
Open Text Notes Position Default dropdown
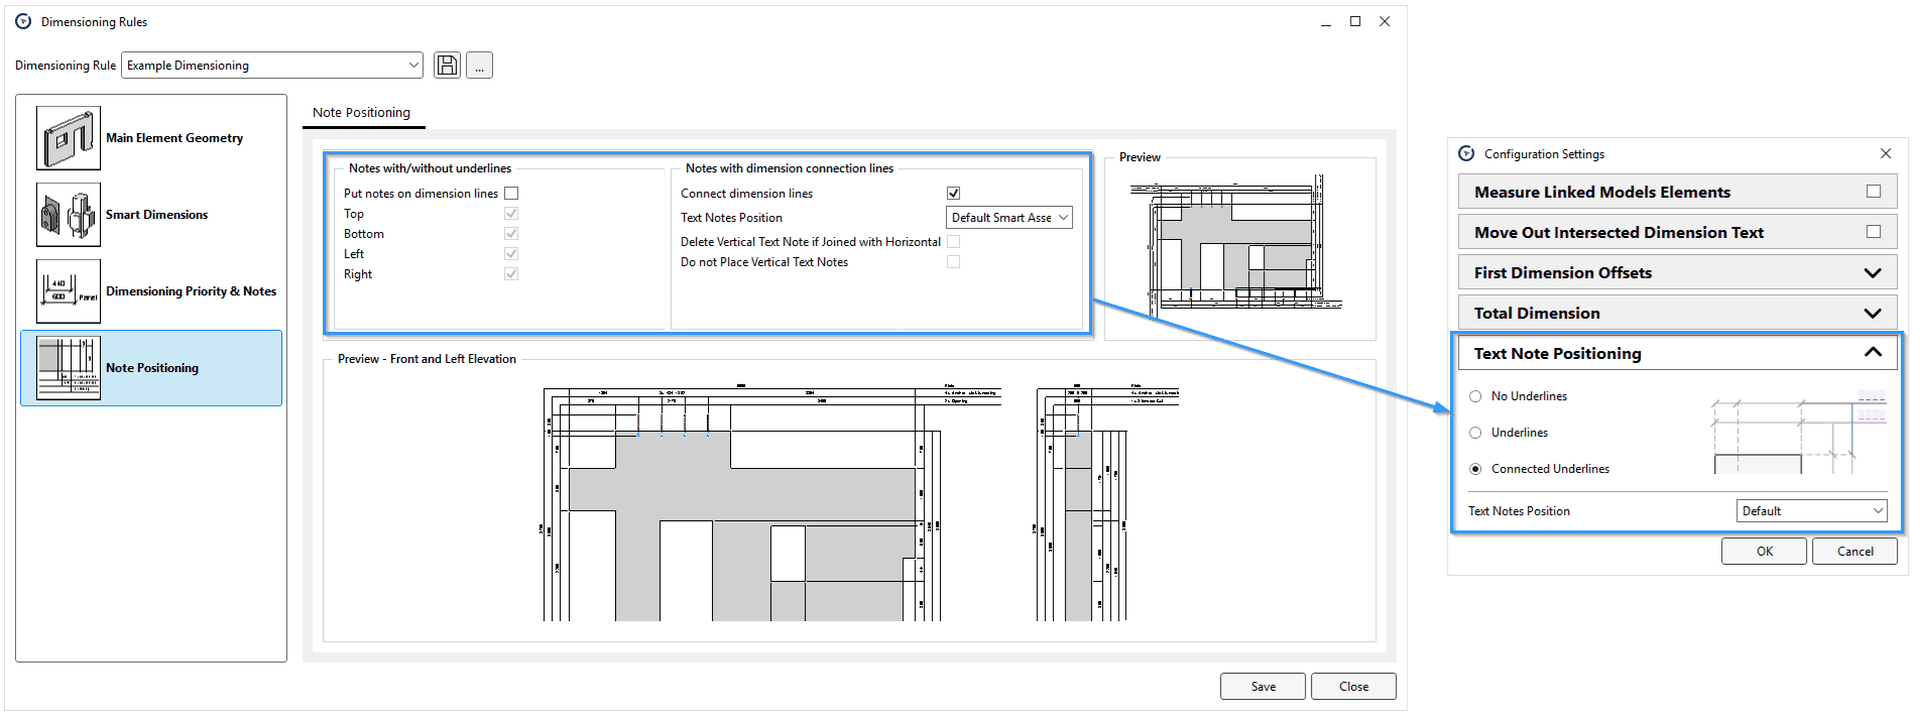1811,511
